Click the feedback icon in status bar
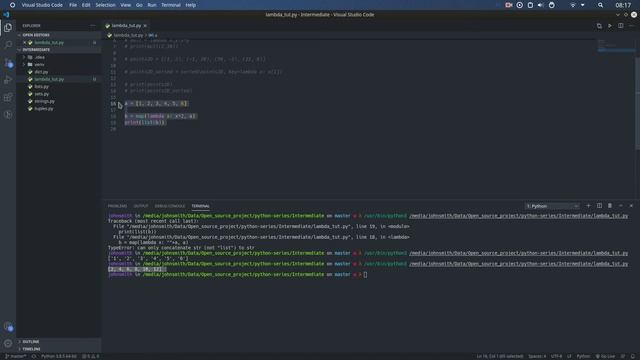 pyautogui.click(x=623, y=356)
